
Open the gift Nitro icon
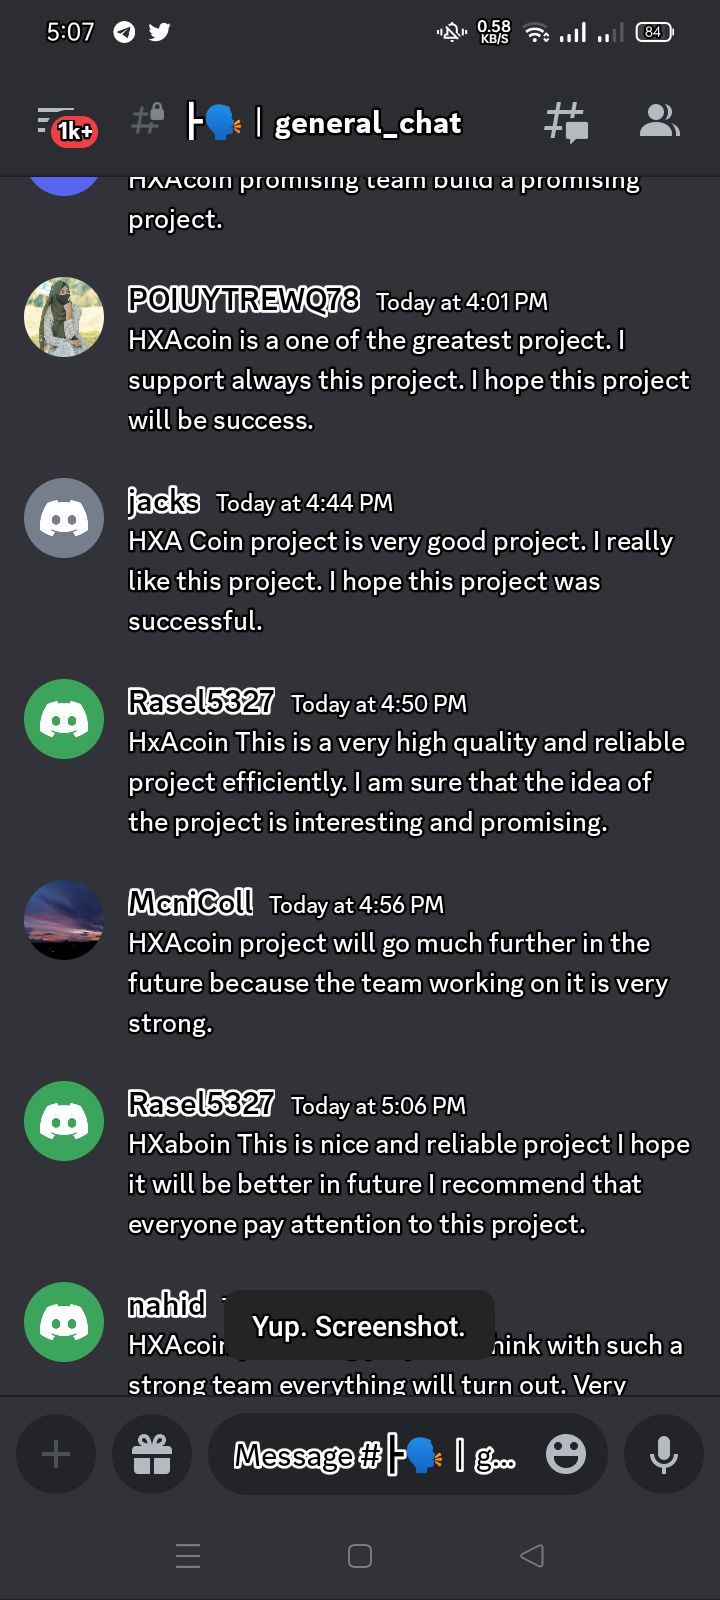(x=152, y=1454)
